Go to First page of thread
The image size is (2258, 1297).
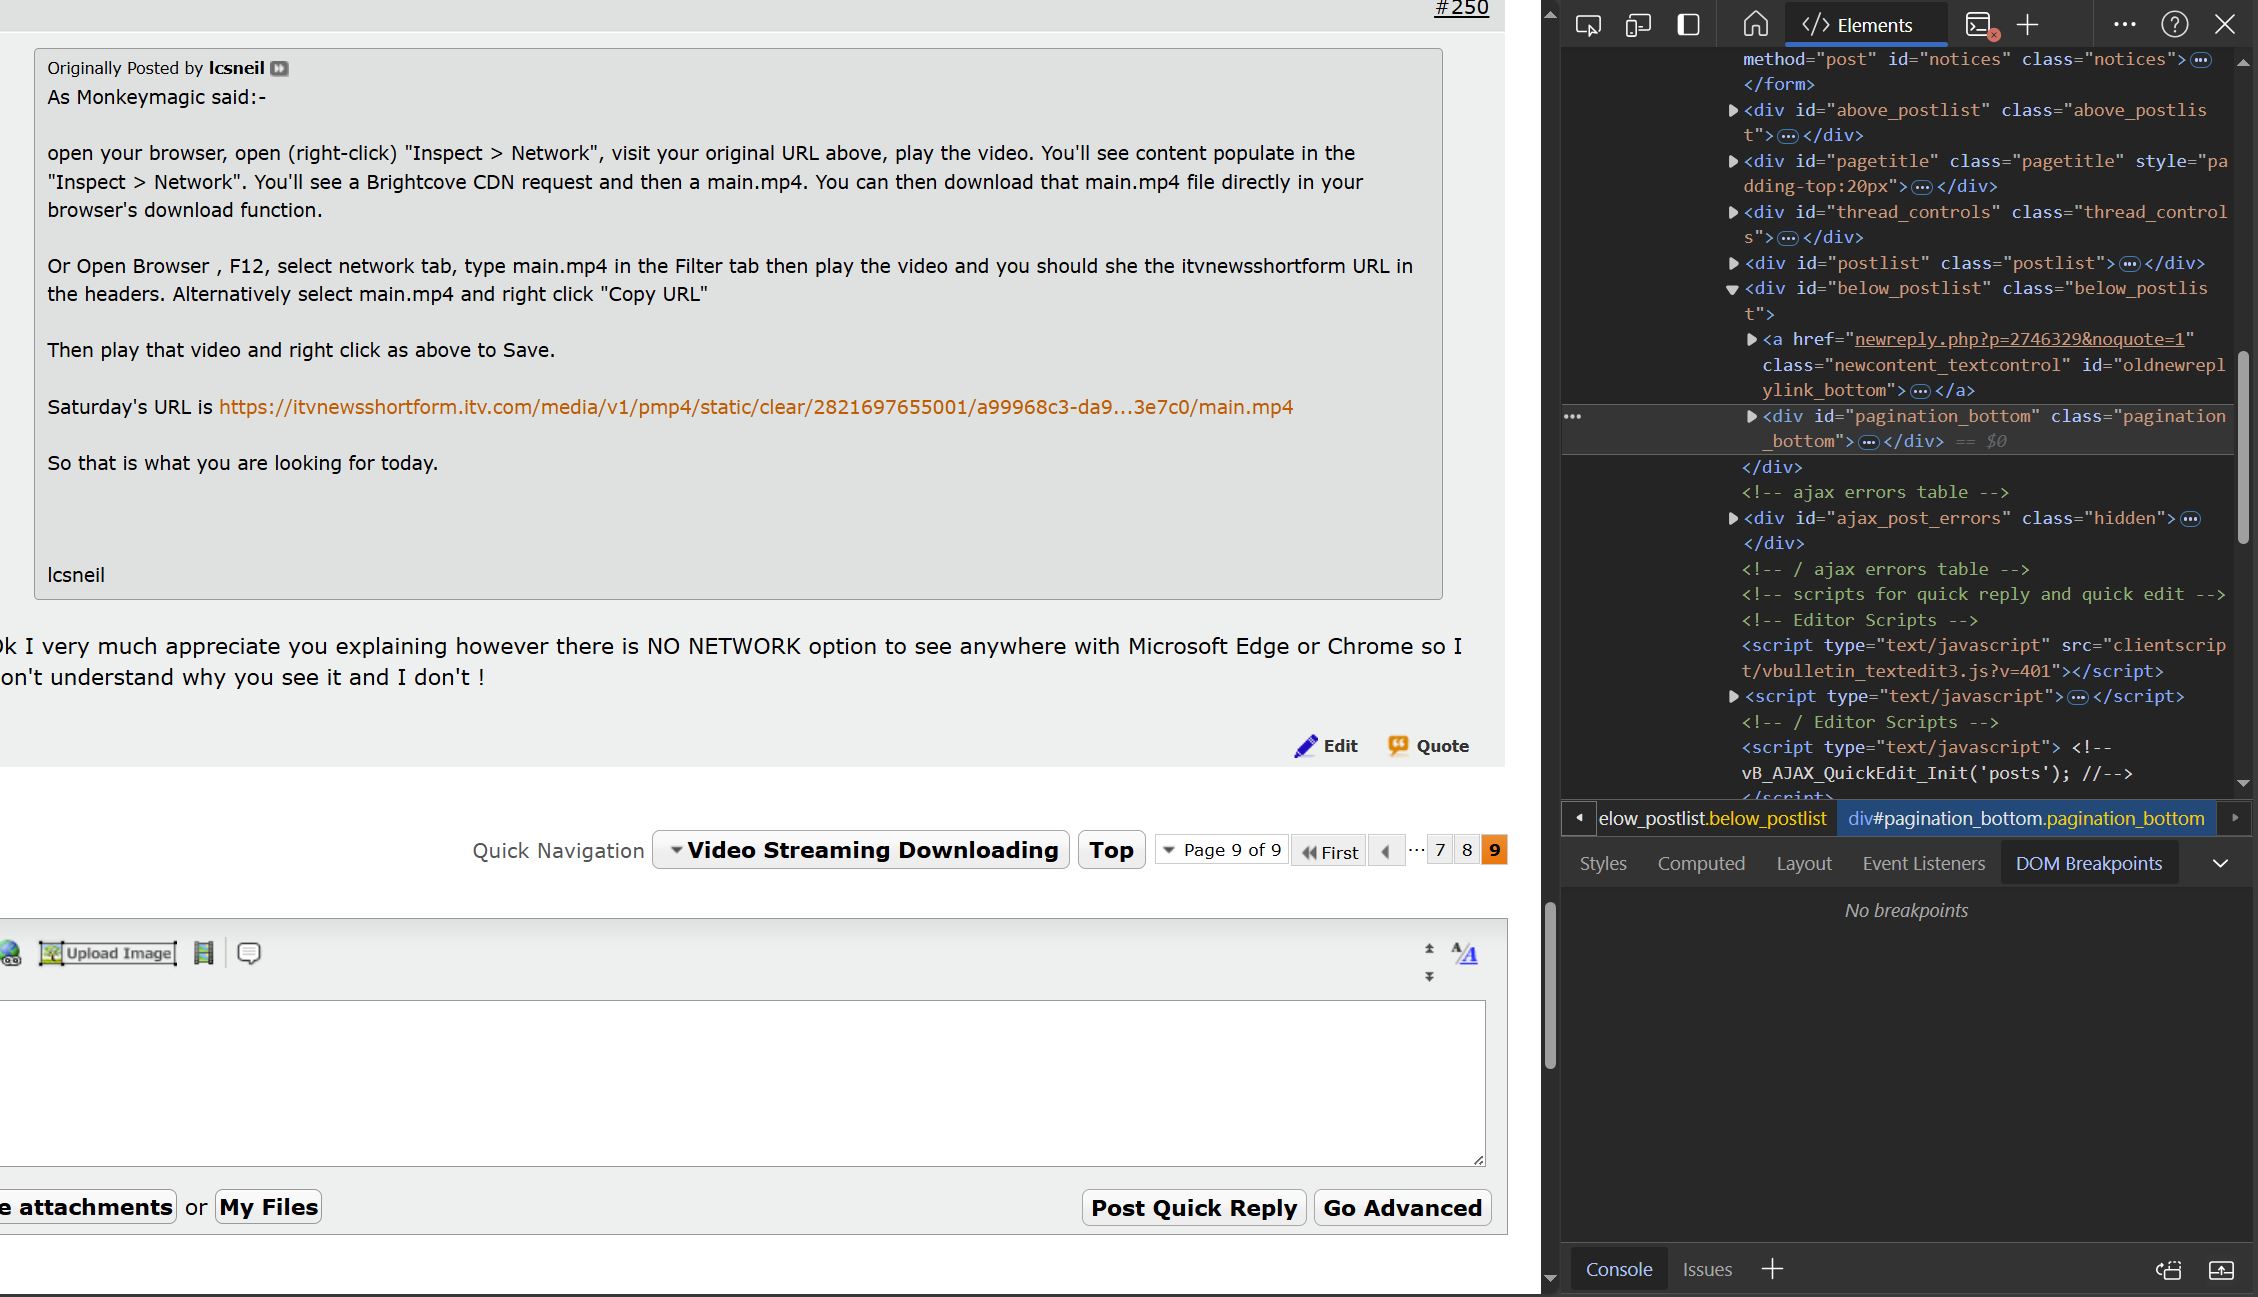[x=1328, y=851]
